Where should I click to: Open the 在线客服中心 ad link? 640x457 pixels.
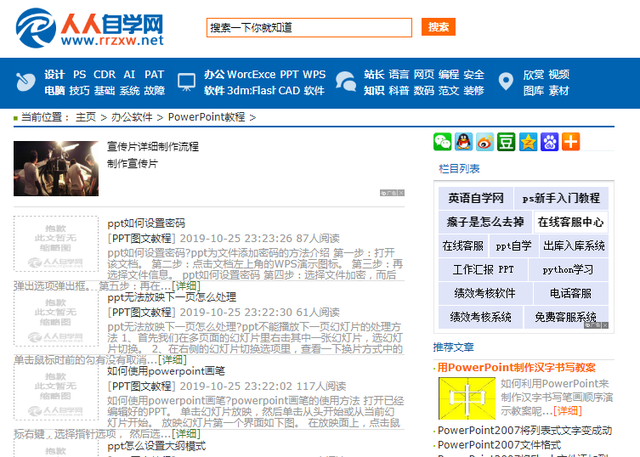571,222
